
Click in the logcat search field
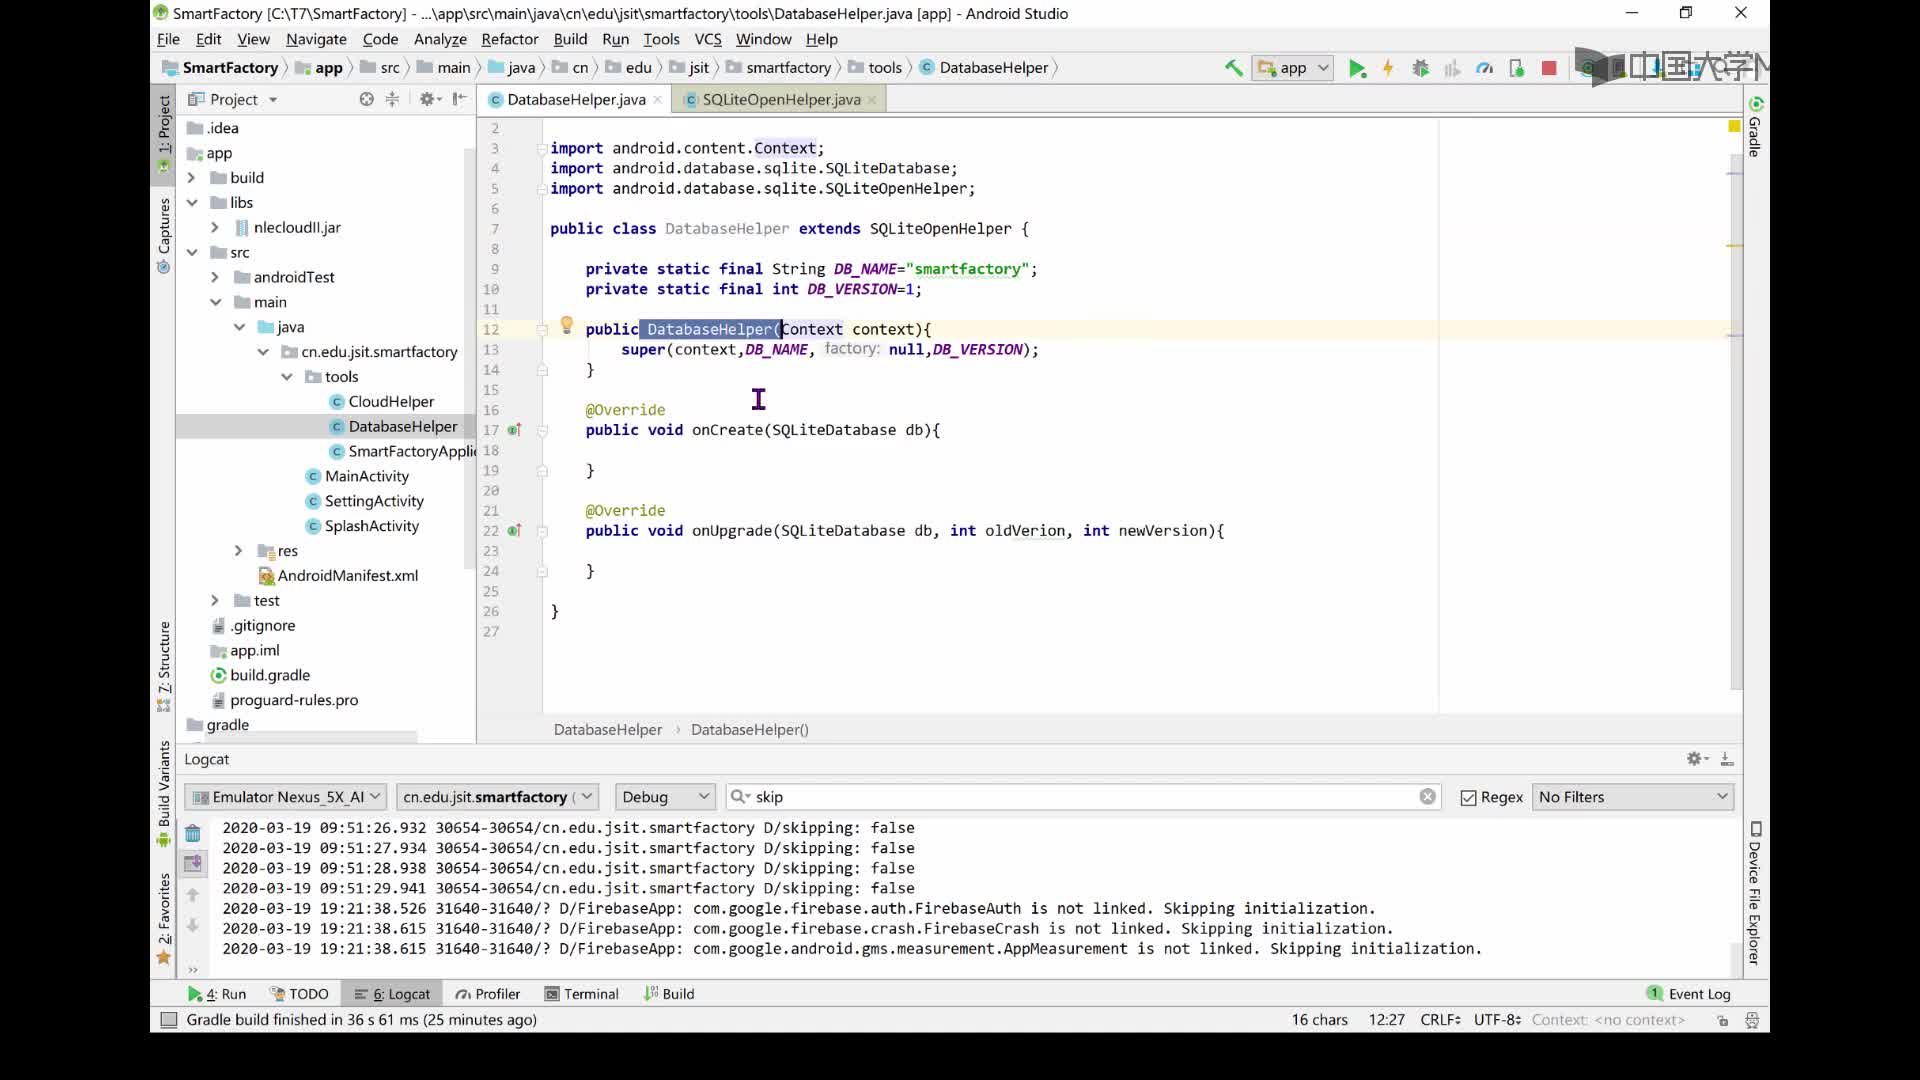click(1084, 797)
